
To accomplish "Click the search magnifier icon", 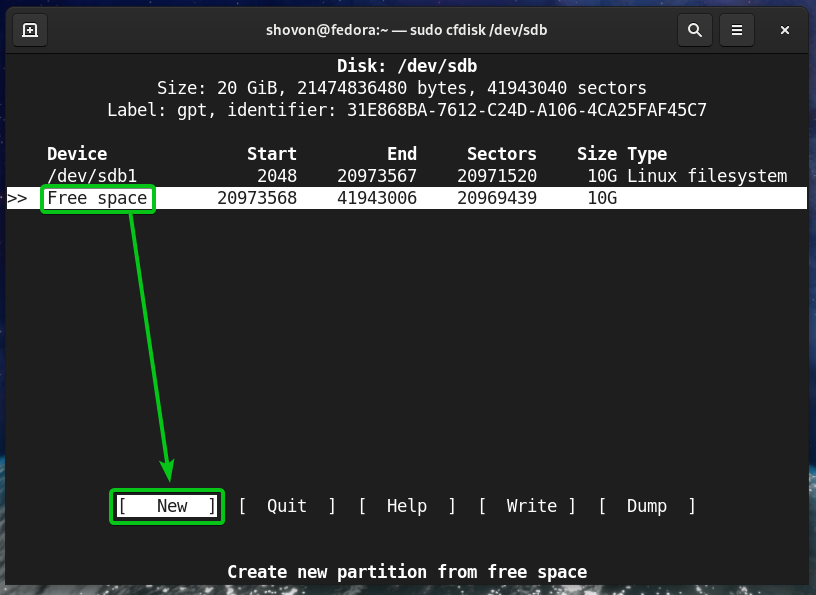I will click(694, 30).
